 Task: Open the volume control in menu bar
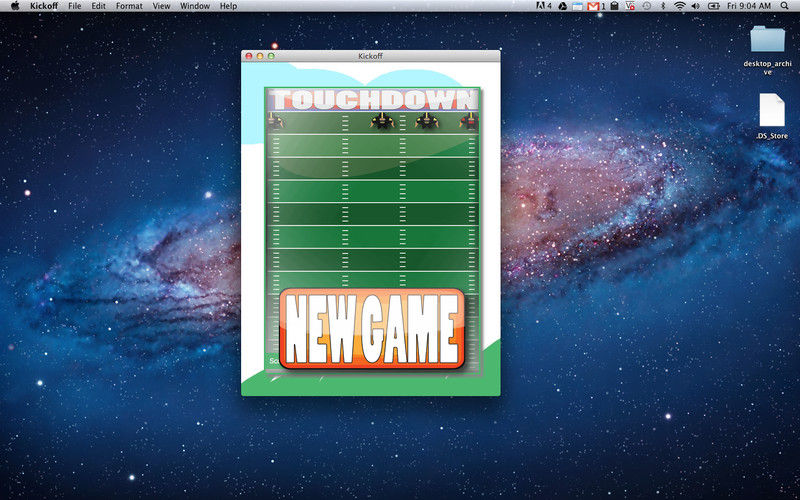click(x=695, y=6)
